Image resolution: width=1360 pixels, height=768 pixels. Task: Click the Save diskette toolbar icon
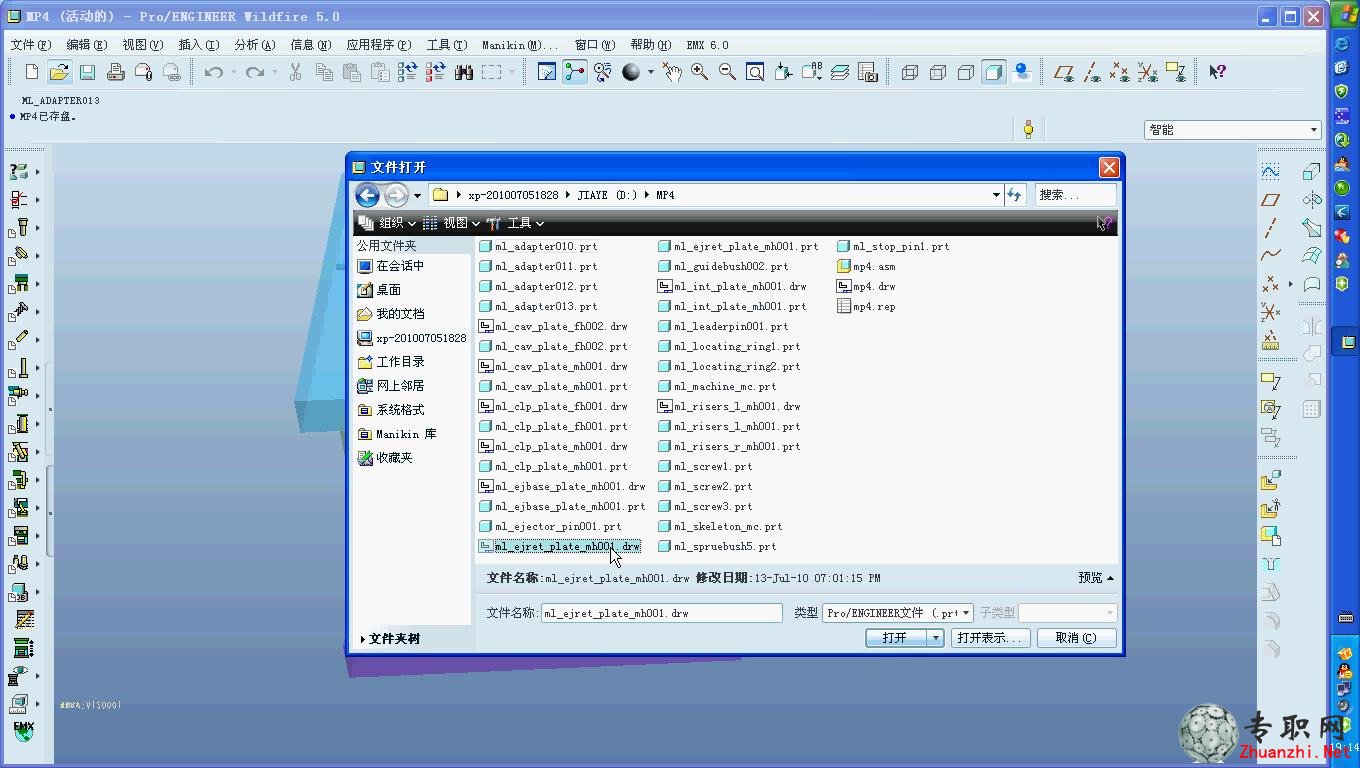pyautogui.click(x=87, y=72)
